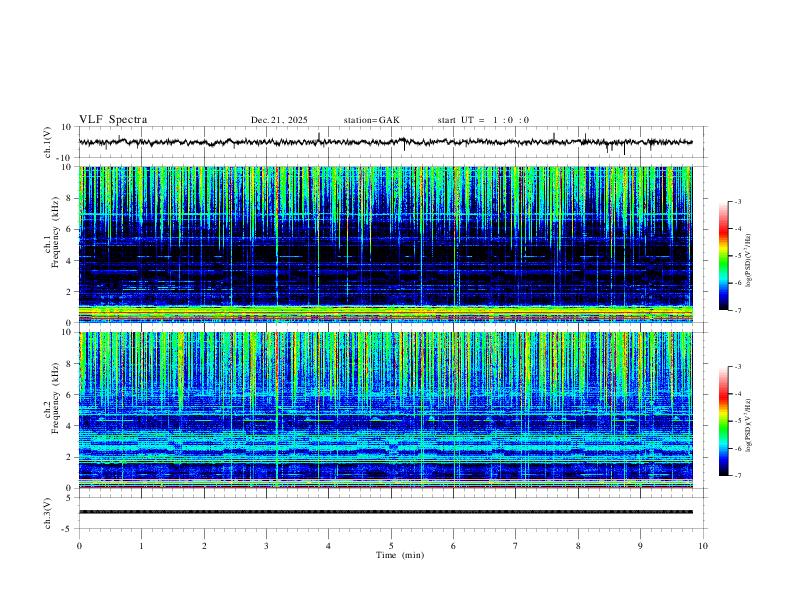
Task: Click the time axis tick label "8"
Action: (578, 546)
